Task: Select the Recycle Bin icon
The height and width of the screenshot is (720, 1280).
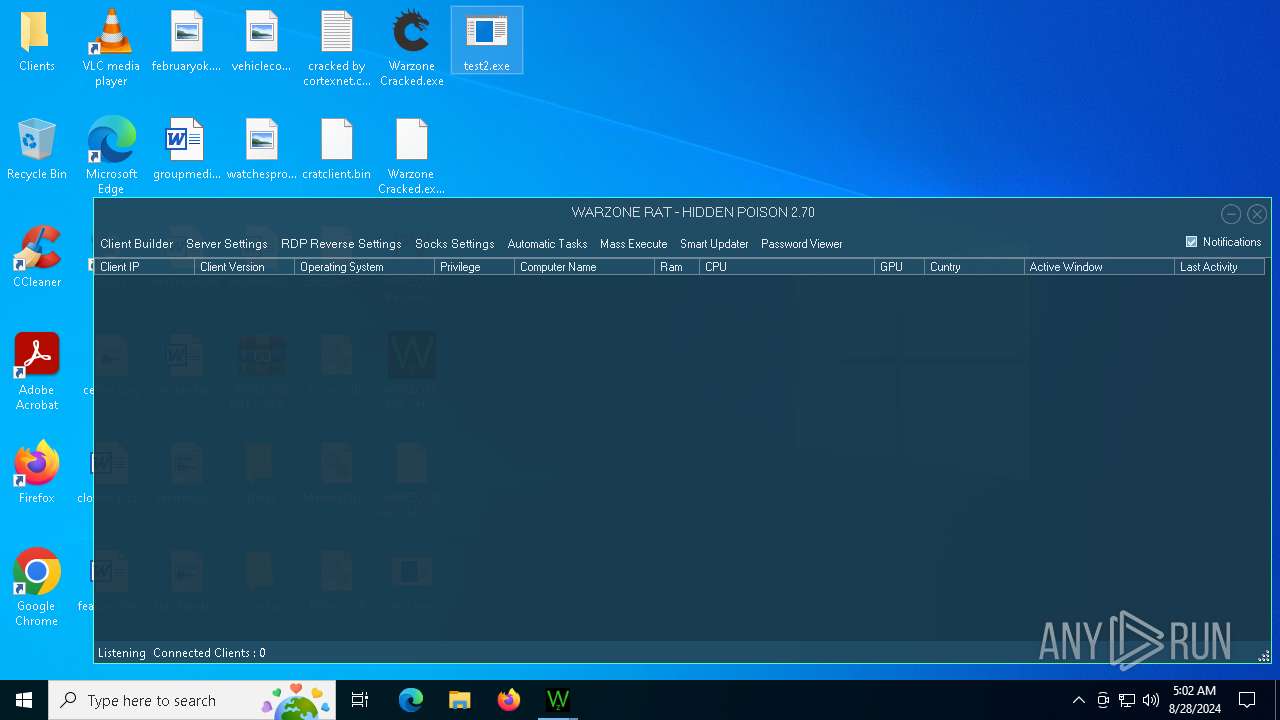Action: click(36, 149)
